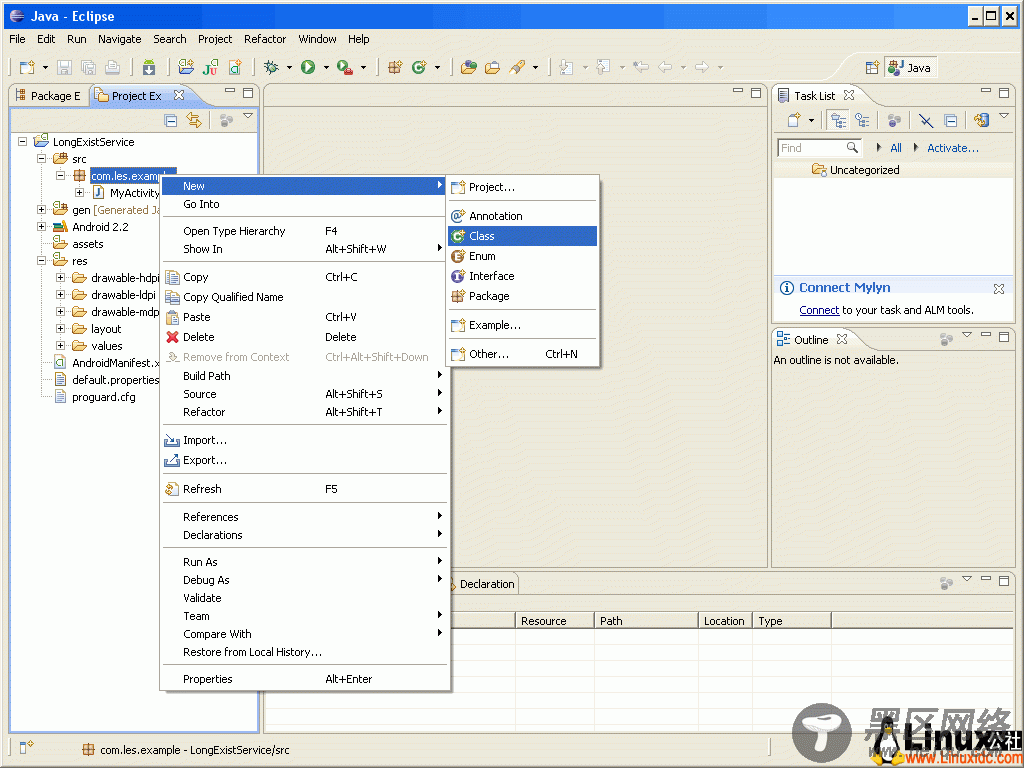The width and height of the screenshot is (1024, 768).
Task: Choose Package from the New submenu
Action: 522,296
